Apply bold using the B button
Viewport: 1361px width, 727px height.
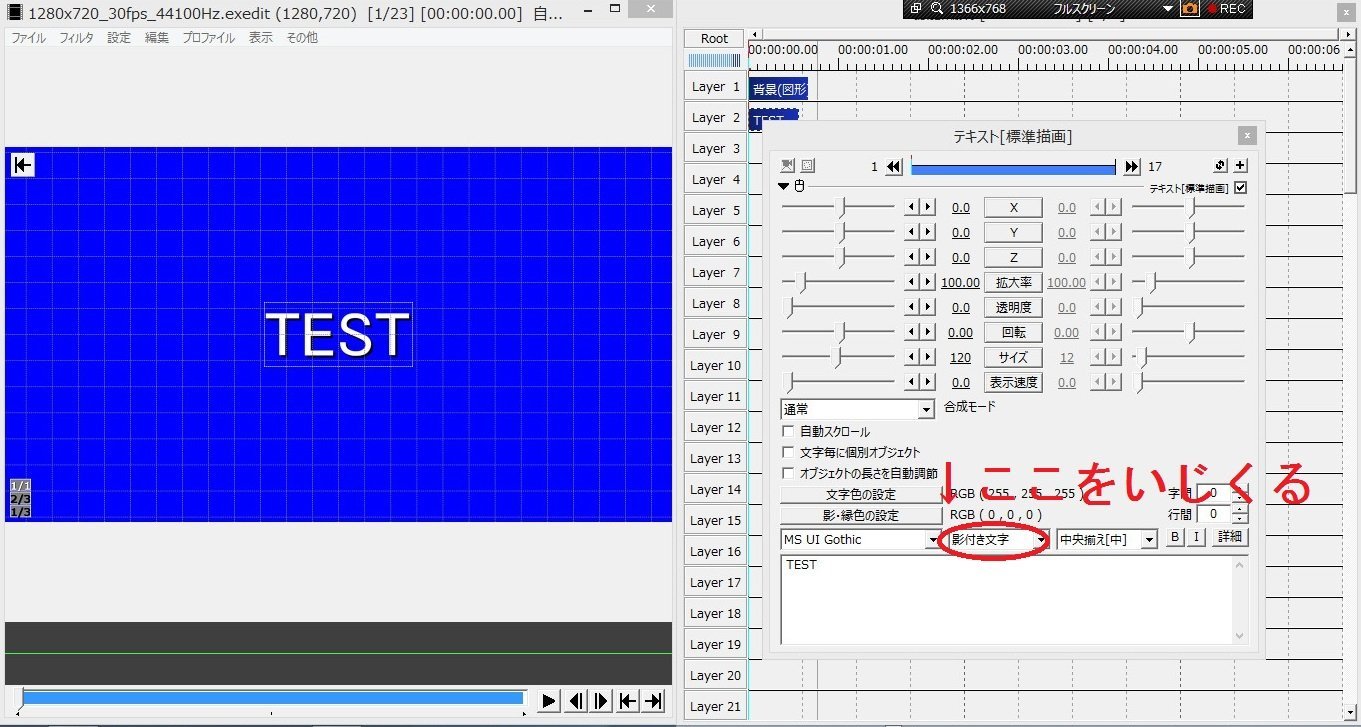(x=1175, y=538)
